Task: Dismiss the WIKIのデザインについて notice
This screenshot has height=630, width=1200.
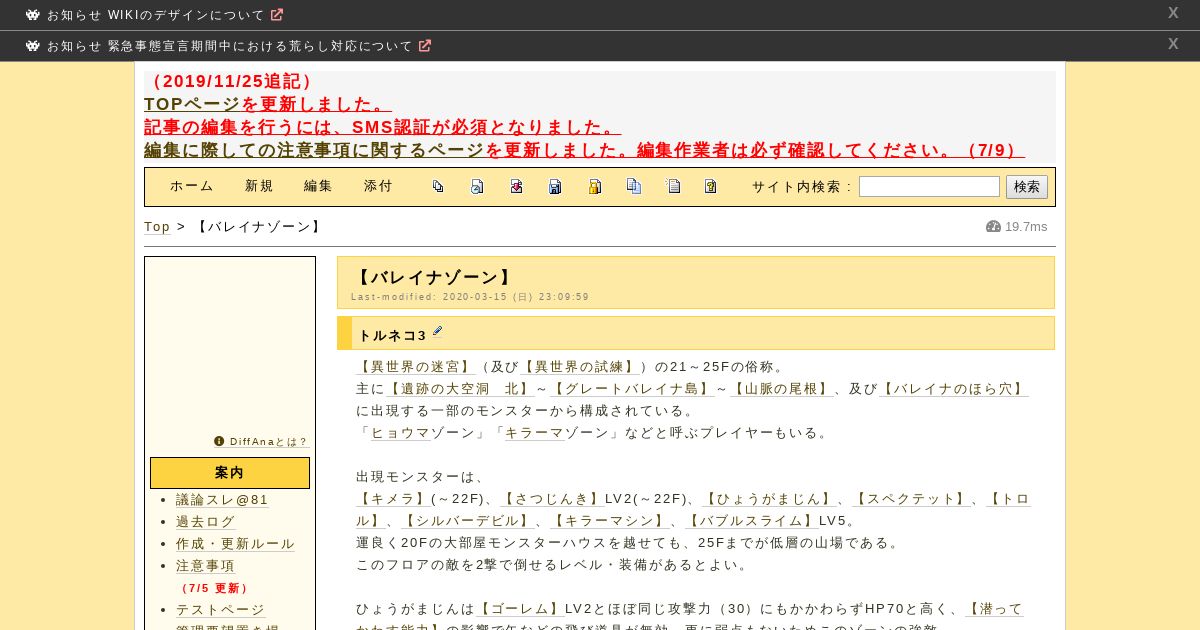Action: (1173, 14)
